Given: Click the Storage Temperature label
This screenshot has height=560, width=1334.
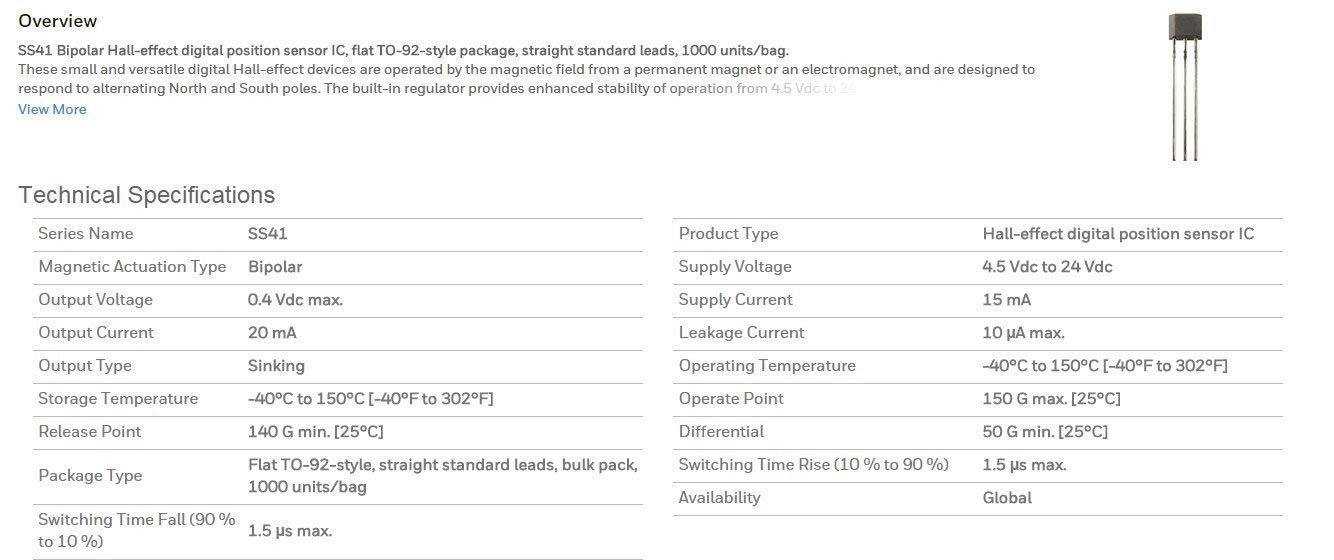Looking at the screenshot, I should (x=118, y=398).
